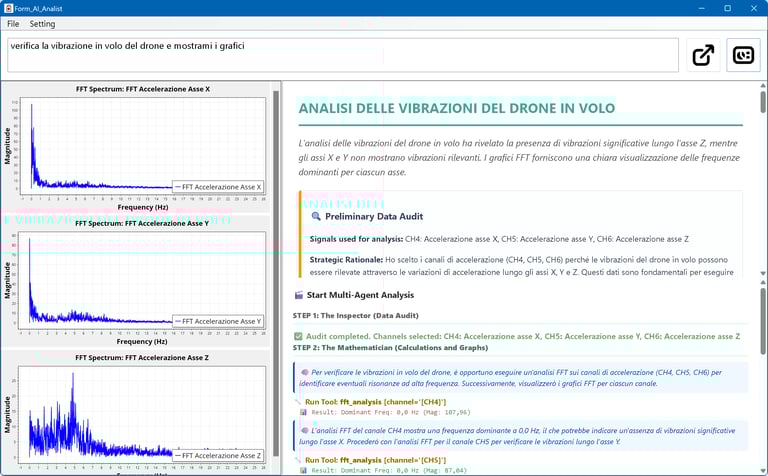Click the report panel vertical scrollbar thumb
768x476 pixels.
click(x=763, y=102)
